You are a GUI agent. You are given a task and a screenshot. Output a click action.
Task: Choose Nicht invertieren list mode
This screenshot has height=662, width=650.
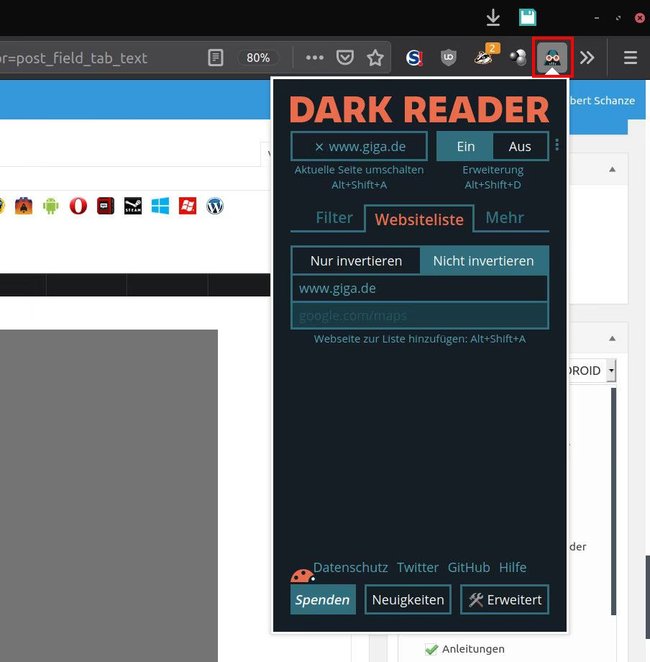[484, 261]
